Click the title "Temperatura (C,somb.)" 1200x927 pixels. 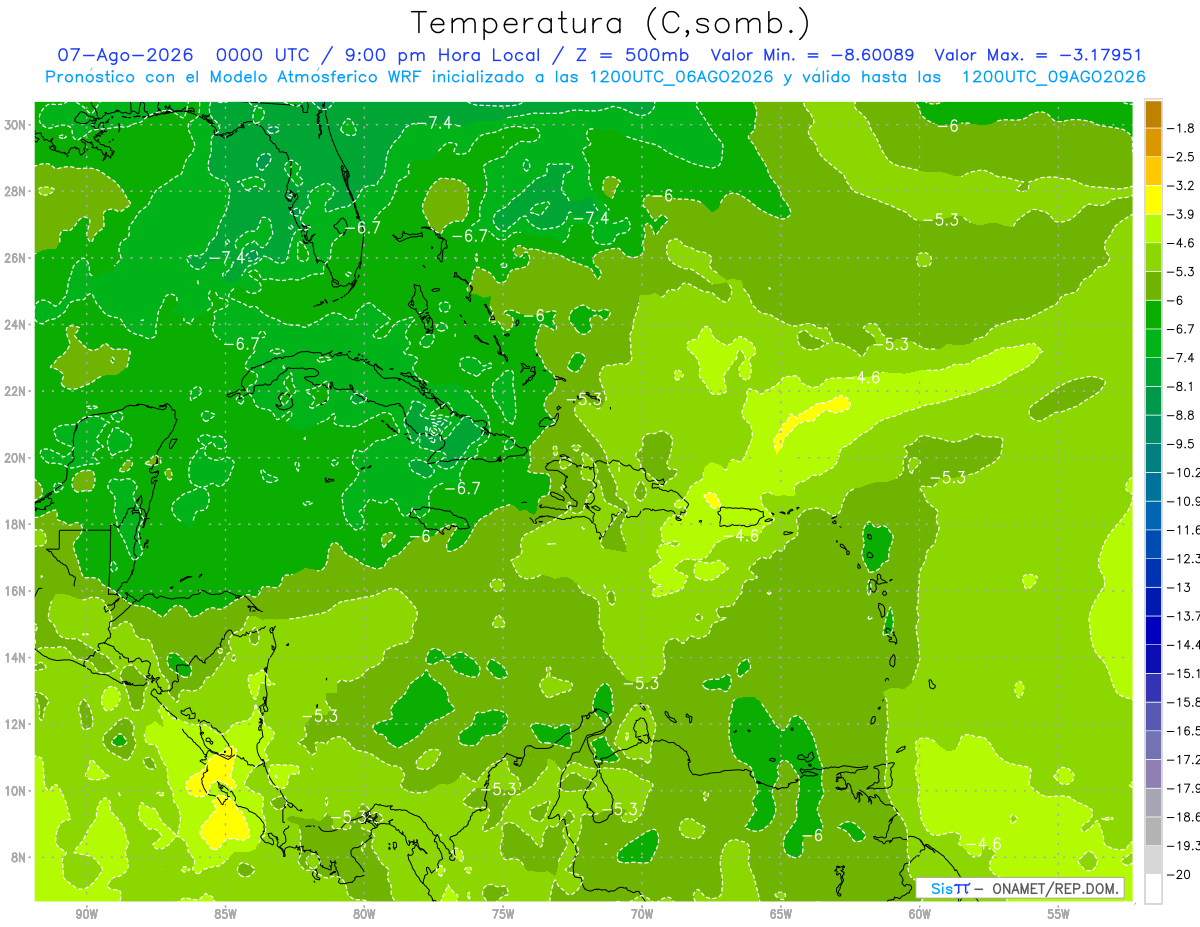pos(611,24)
